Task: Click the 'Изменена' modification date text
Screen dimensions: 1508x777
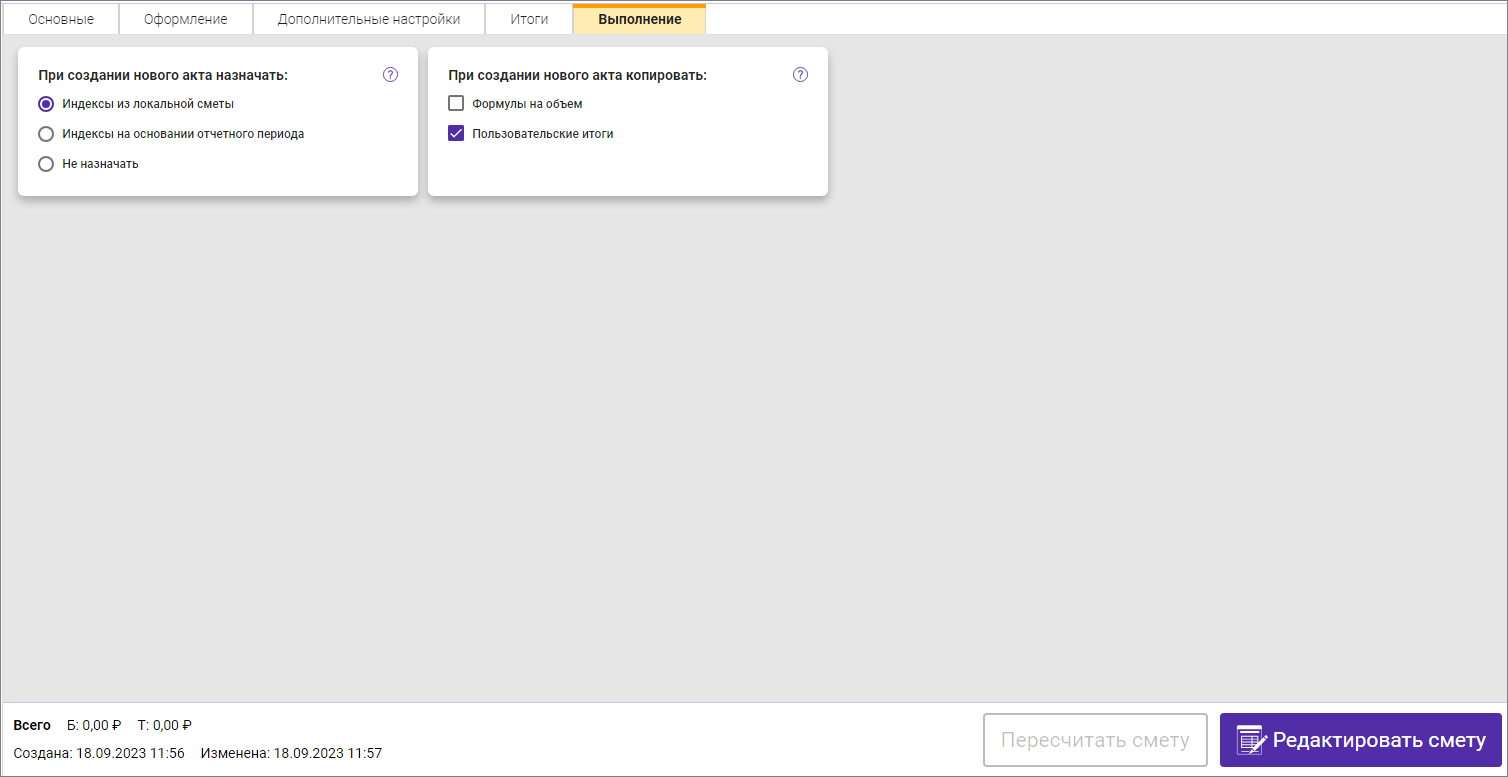Action: point(291,753)
